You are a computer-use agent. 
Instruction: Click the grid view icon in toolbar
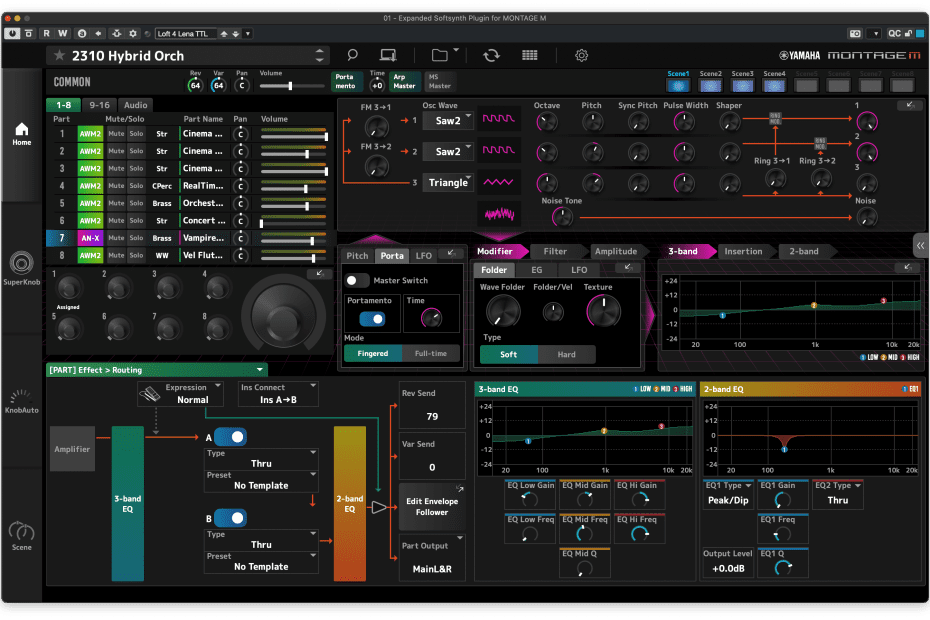529,55
